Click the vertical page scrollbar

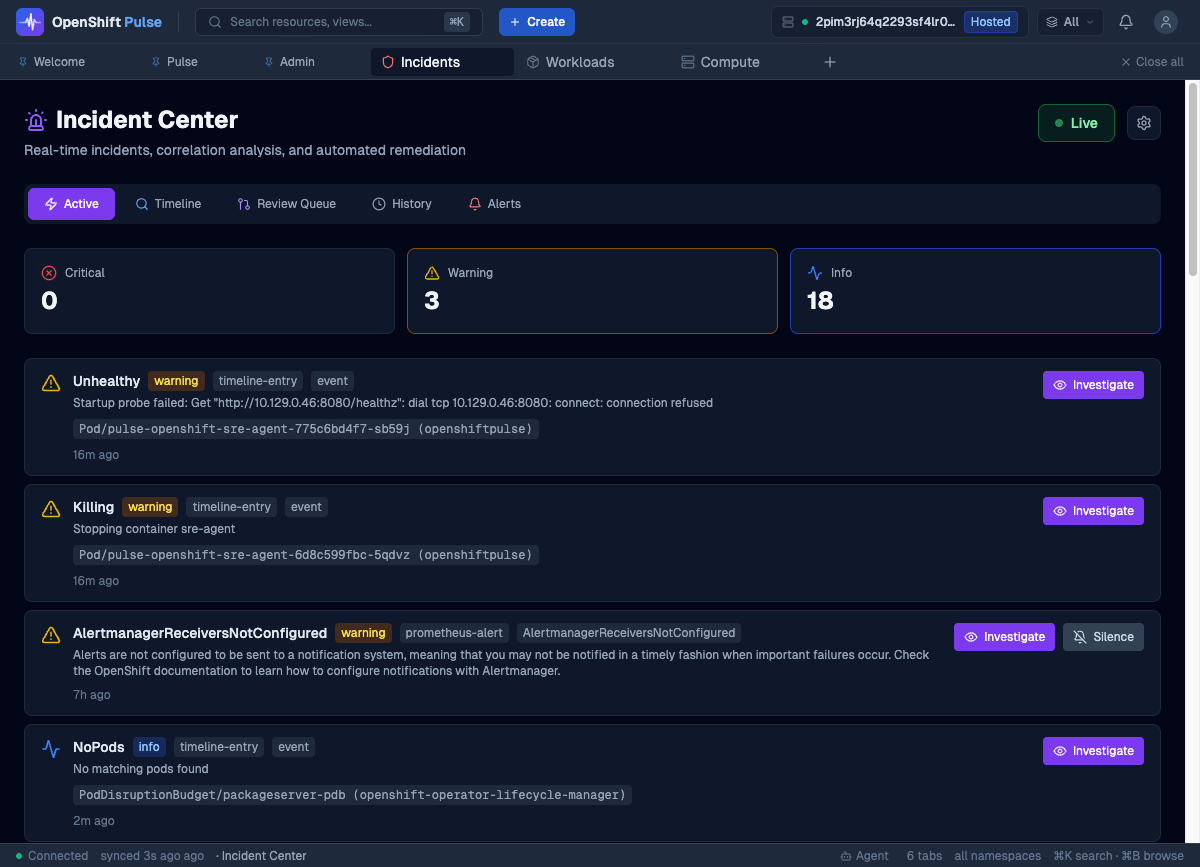click(1192, 180)
